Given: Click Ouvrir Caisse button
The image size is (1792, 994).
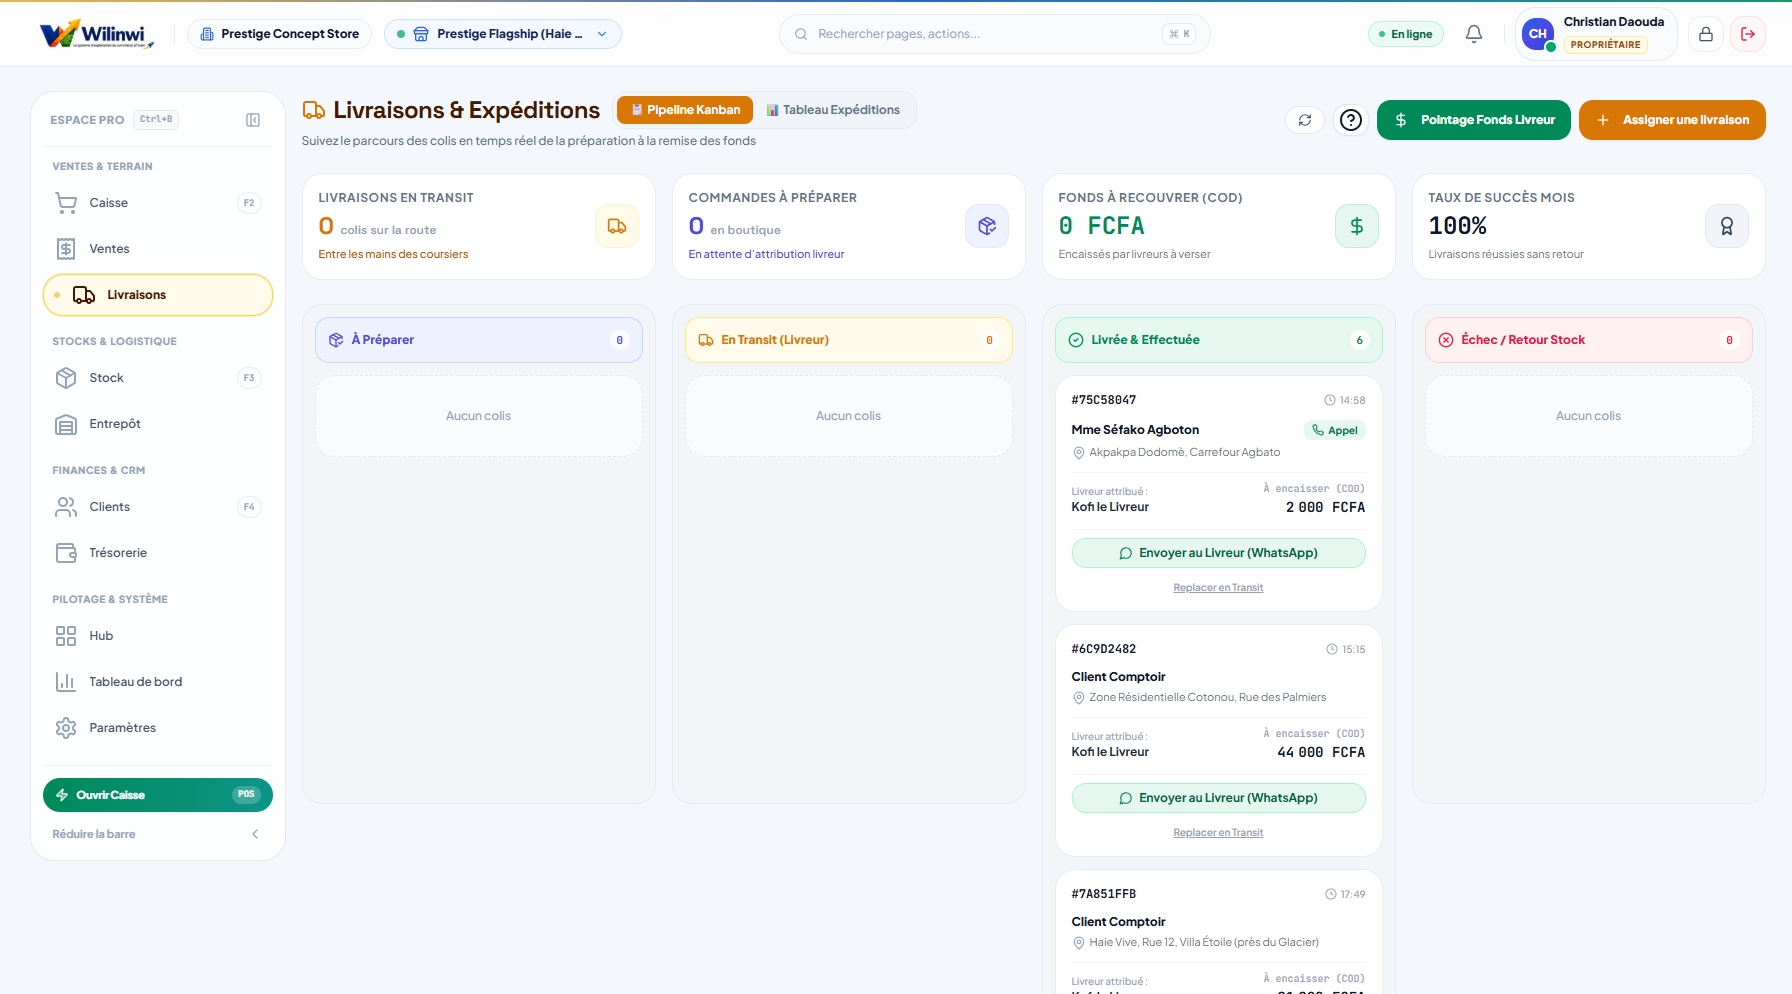Looking at the screenshot, I should tap(158, 795).
